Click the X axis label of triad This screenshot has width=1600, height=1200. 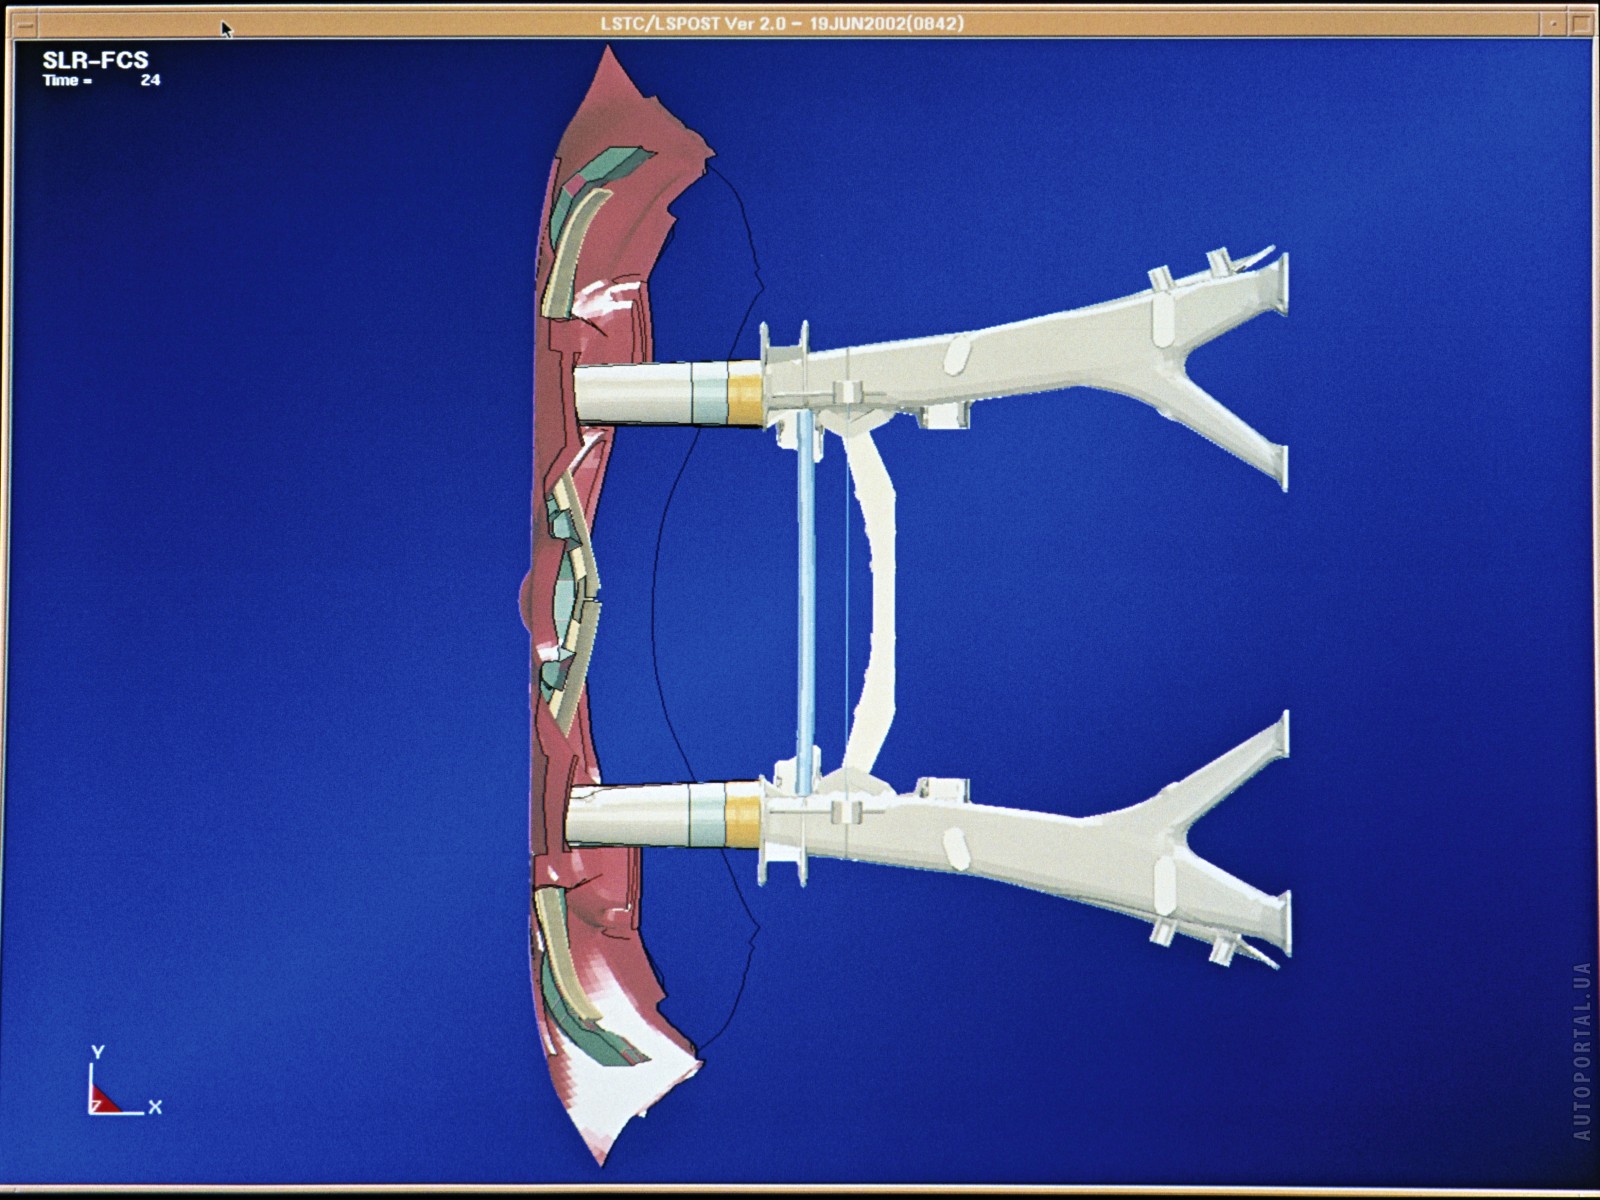pos(155,1107)
